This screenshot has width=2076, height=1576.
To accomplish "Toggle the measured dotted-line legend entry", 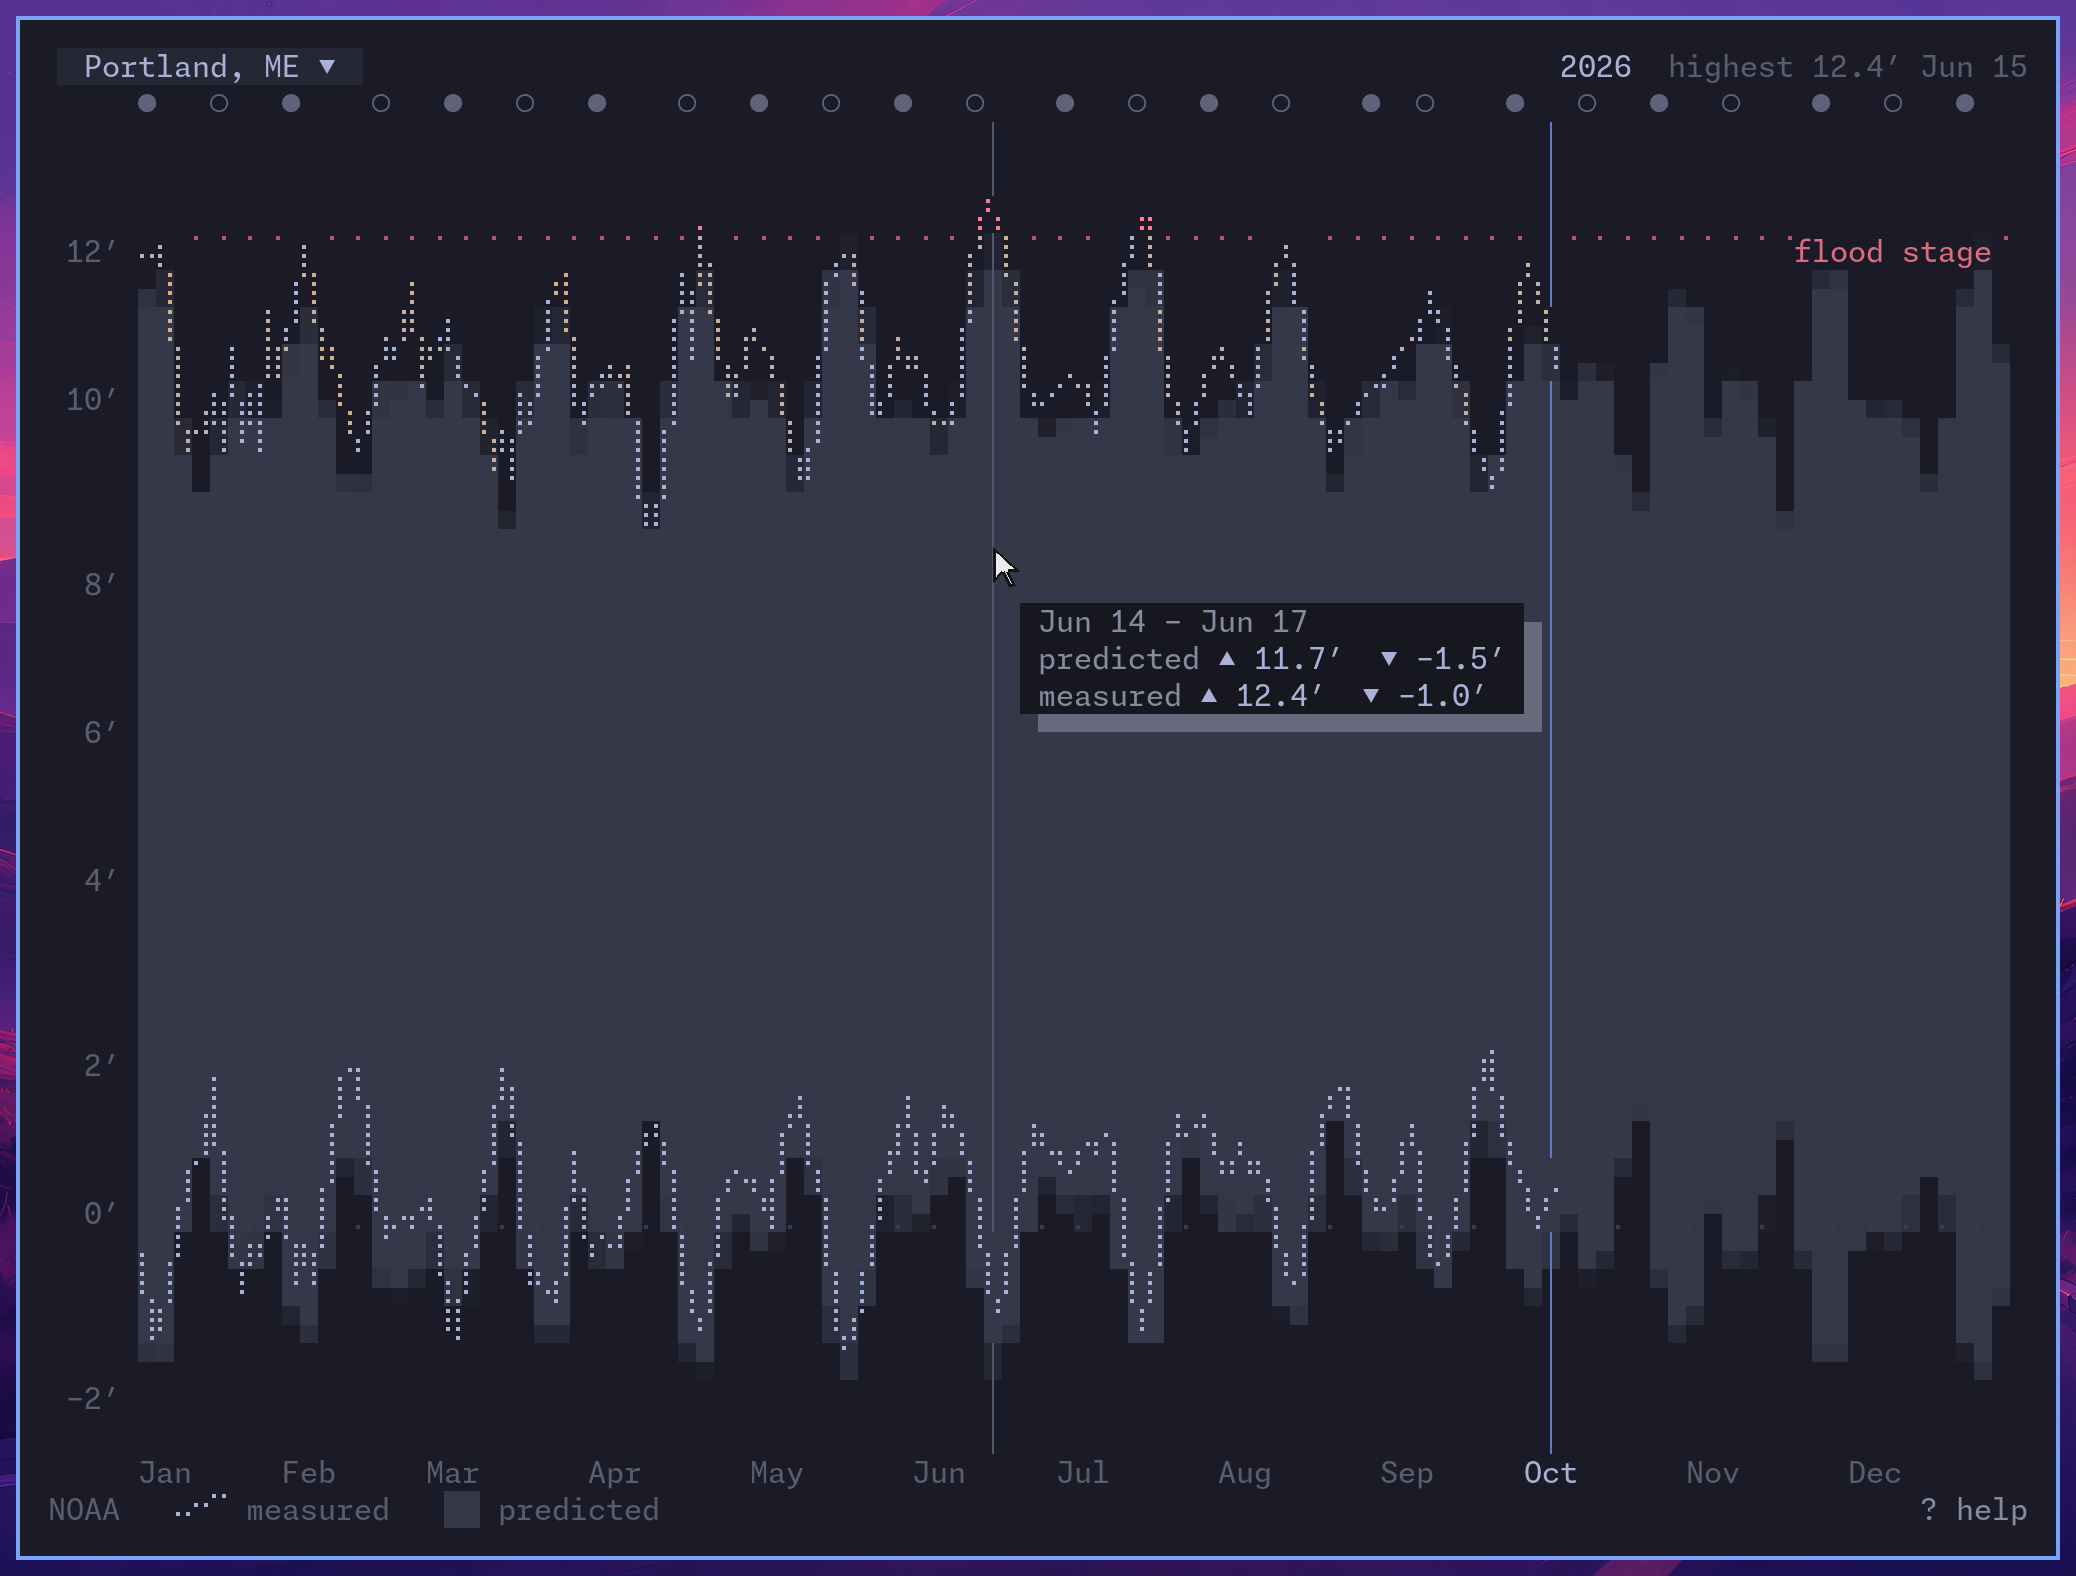I will coord(282,1509).
